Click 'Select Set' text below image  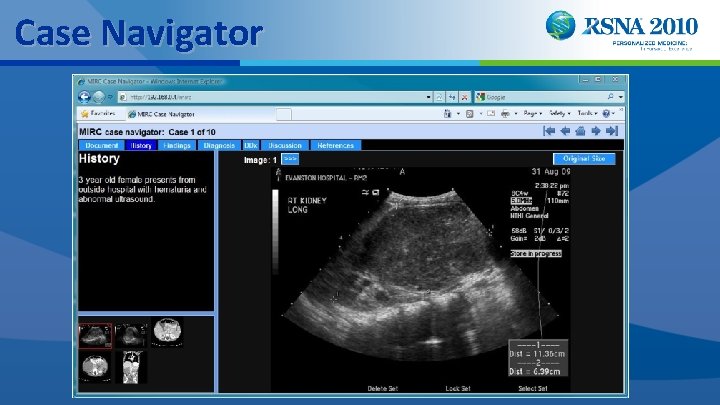point(533,388)
